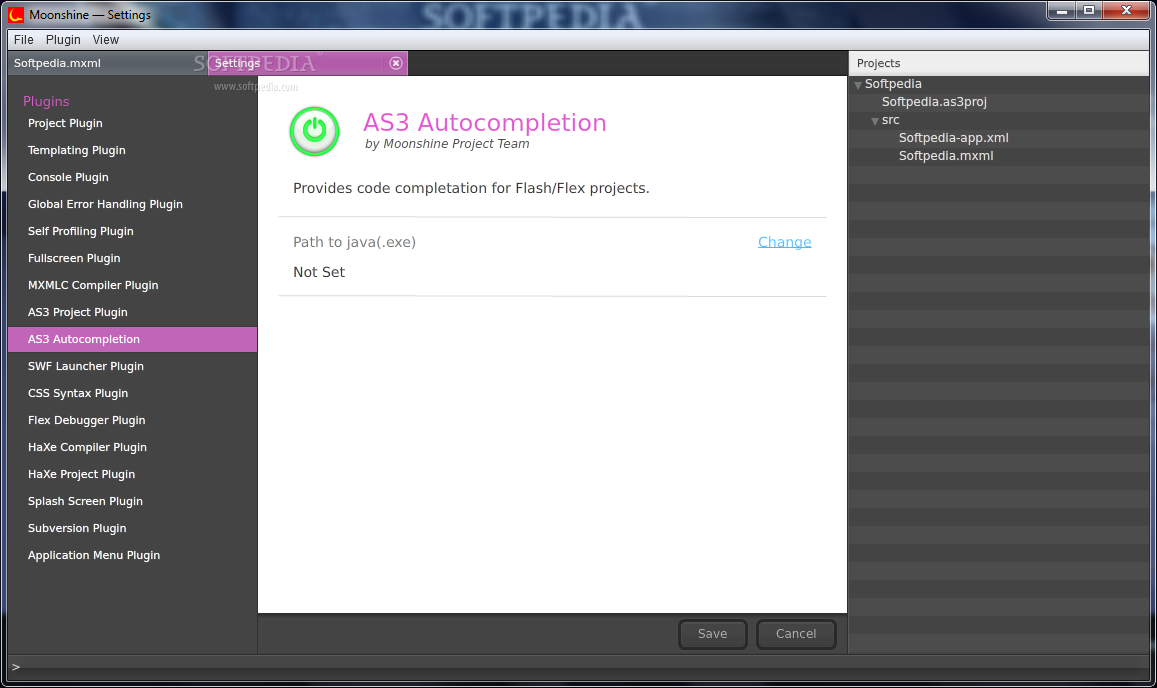Click the Change link for java path
The height and width of the screenshot is (688, 1157).
coord(784,242)
